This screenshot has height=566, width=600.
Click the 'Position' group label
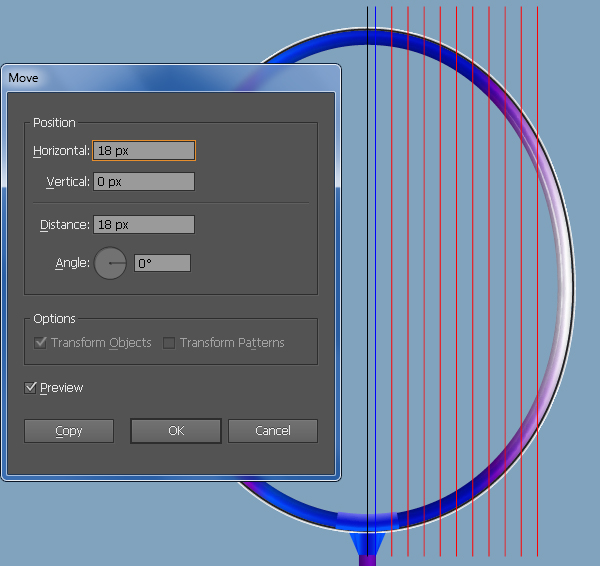[54, 122]
